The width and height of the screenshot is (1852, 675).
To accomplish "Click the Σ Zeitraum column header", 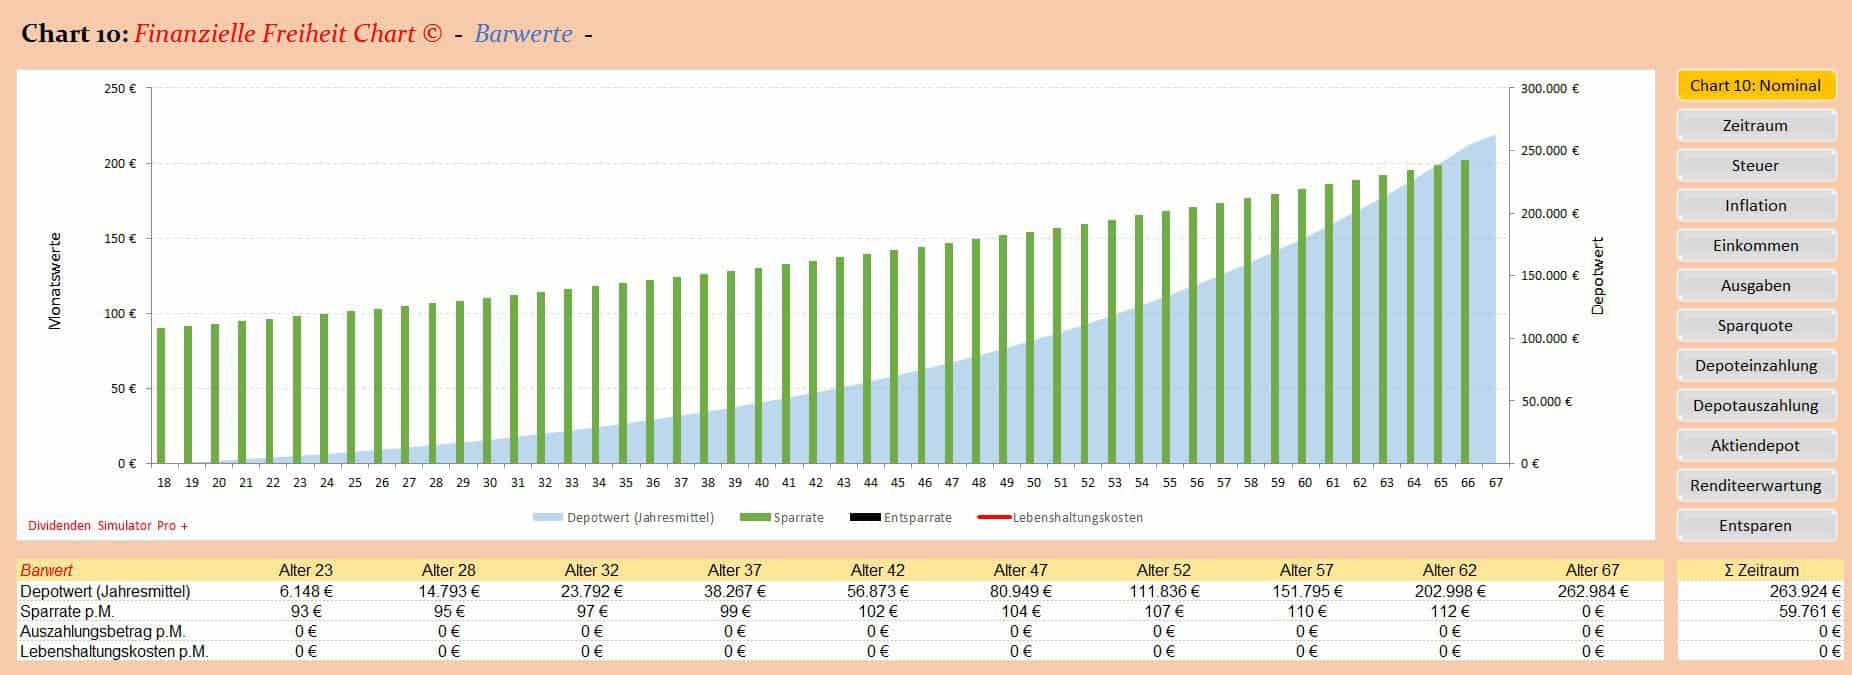I will [1760, 570].
